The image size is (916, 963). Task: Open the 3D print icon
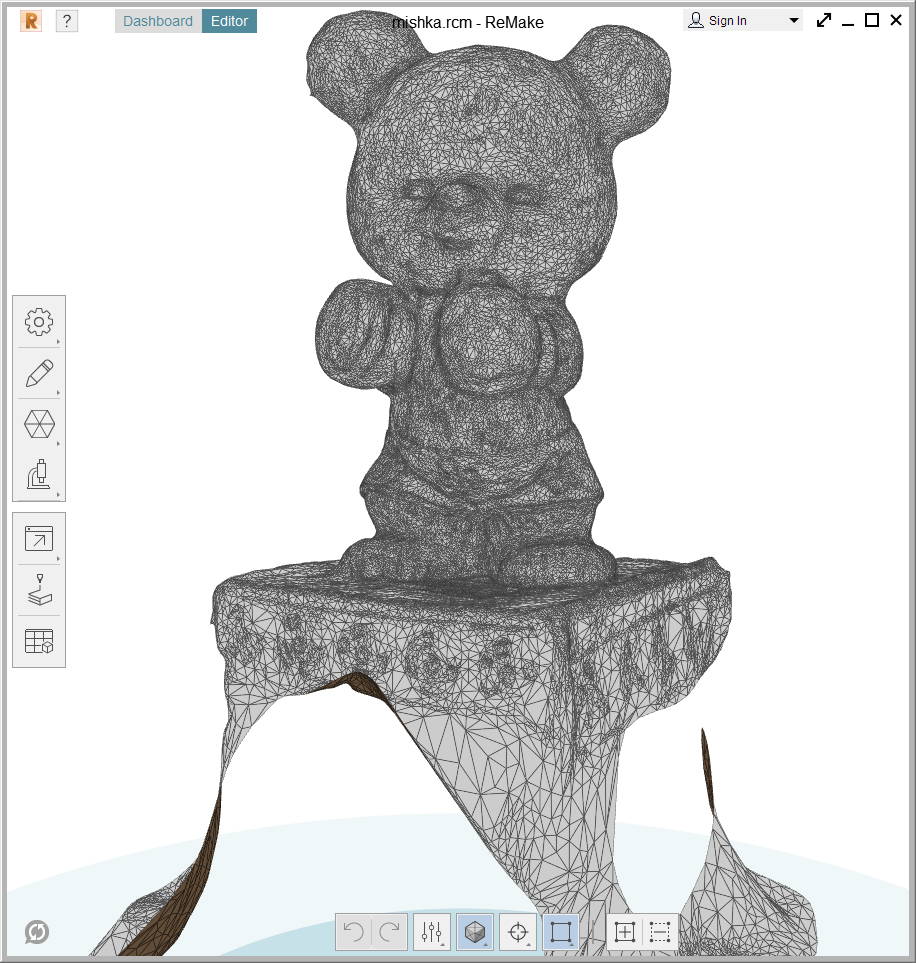[x=39, y=590]
